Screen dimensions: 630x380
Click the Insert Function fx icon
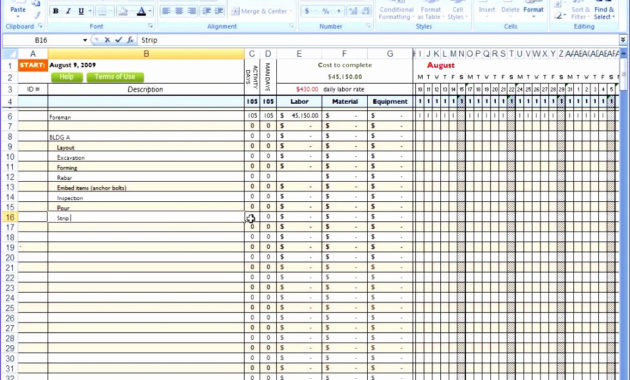tap(130, 40)
